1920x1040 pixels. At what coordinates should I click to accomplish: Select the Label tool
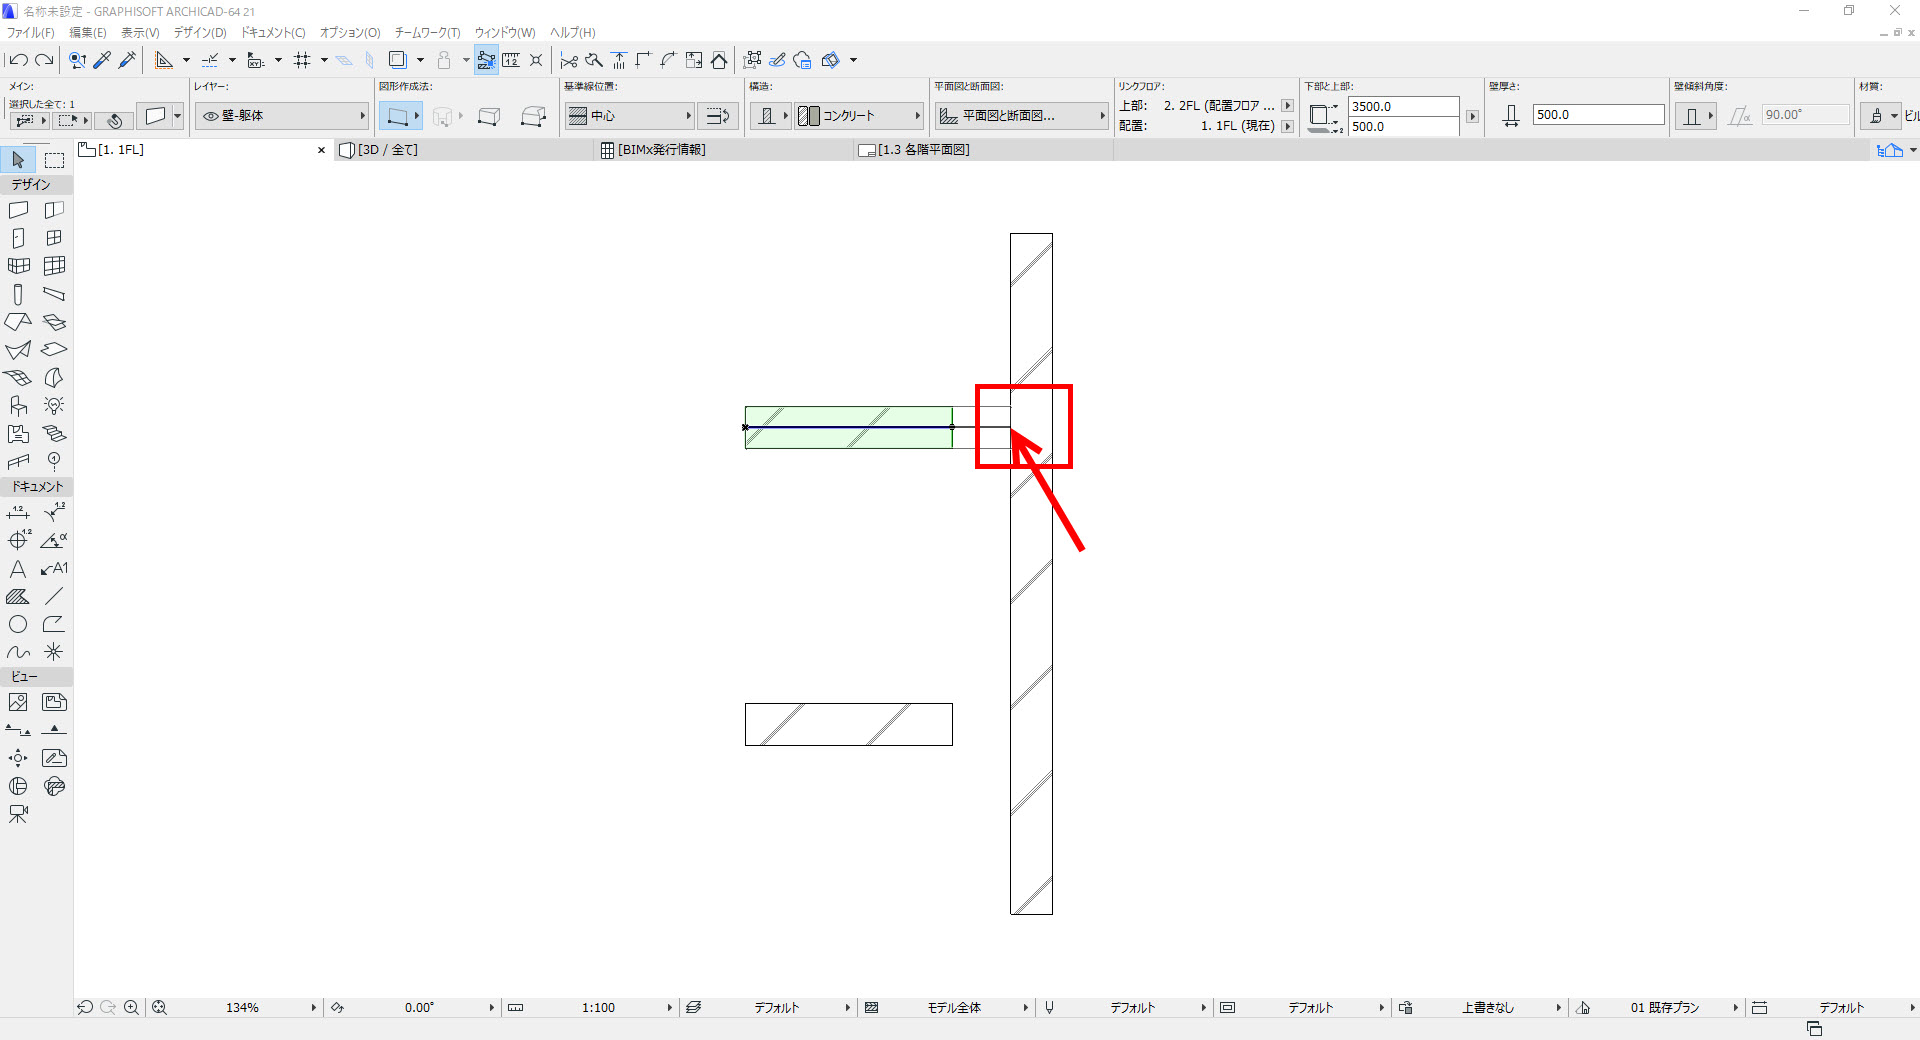click(54, 568)
